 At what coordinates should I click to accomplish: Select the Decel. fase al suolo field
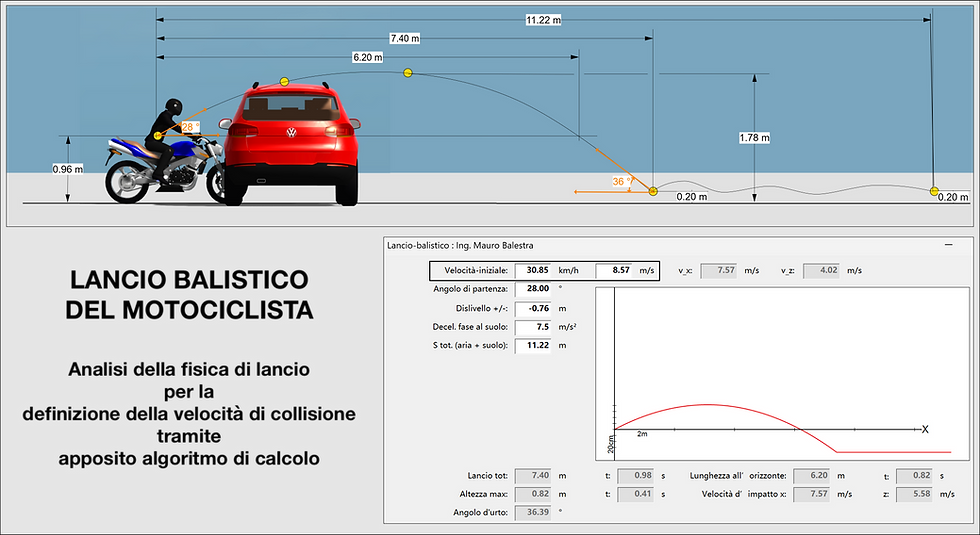click(533, 327)
